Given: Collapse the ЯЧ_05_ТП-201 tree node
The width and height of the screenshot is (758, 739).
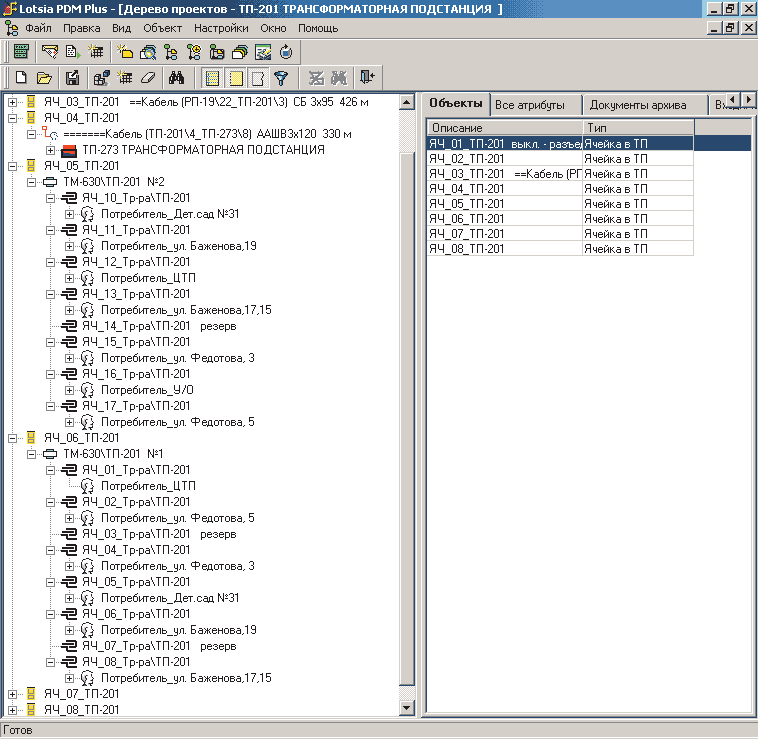Looking at the screenshot, I should click(x=12, y=166).
